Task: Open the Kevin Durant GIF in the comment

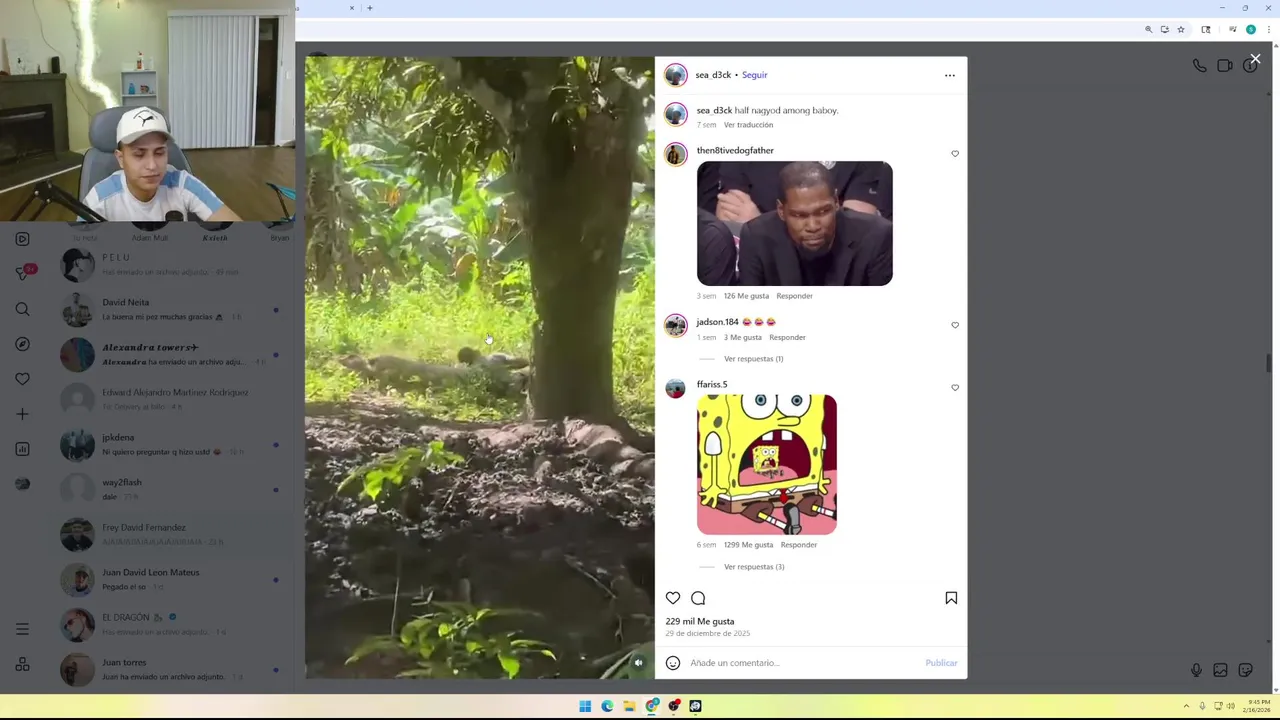Action: point(795,224)
